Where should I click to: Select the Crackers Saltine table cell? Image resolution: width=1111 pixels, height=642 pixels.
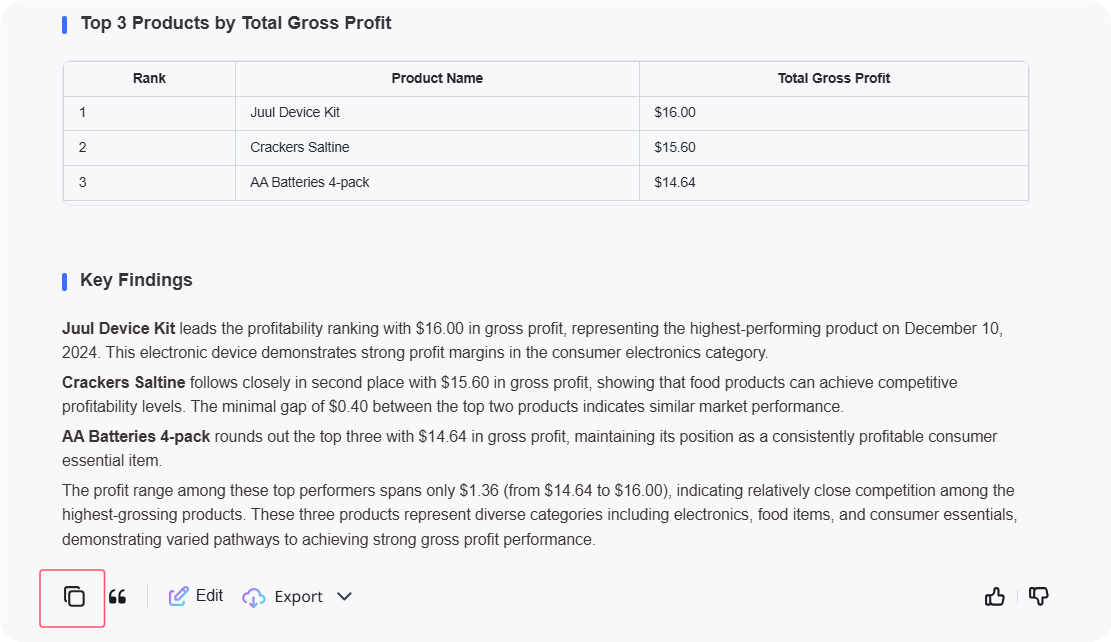pyautogui.click(x=299, y=147)
